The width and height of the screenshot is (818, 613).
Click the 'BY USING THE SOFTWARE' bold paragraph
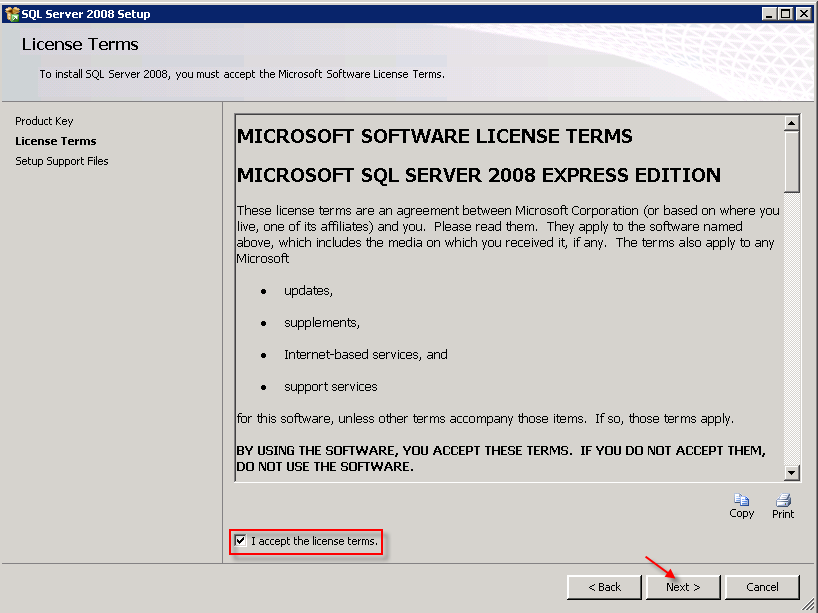pyautogui.click(x=501, y=459)
